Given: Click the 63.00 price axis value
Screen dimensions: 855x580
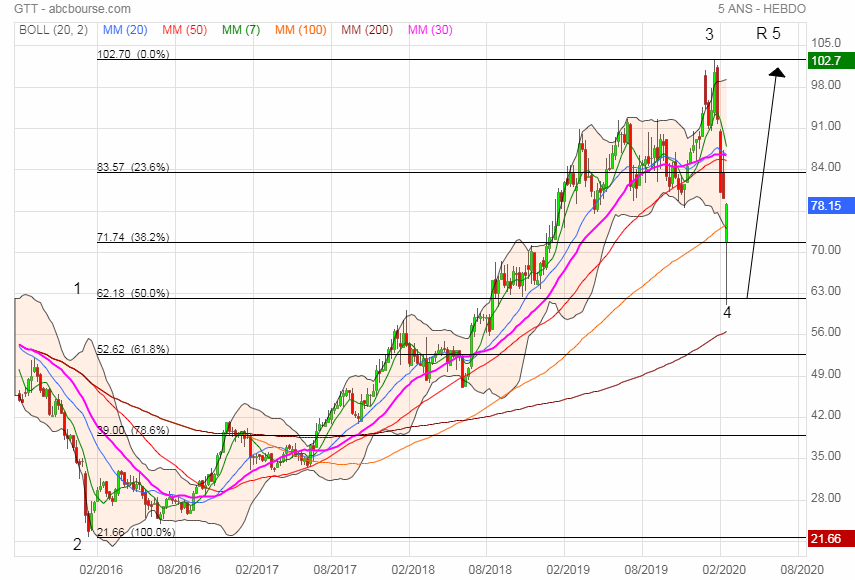Looking at the screenshot, I should [x=826, y=291].
